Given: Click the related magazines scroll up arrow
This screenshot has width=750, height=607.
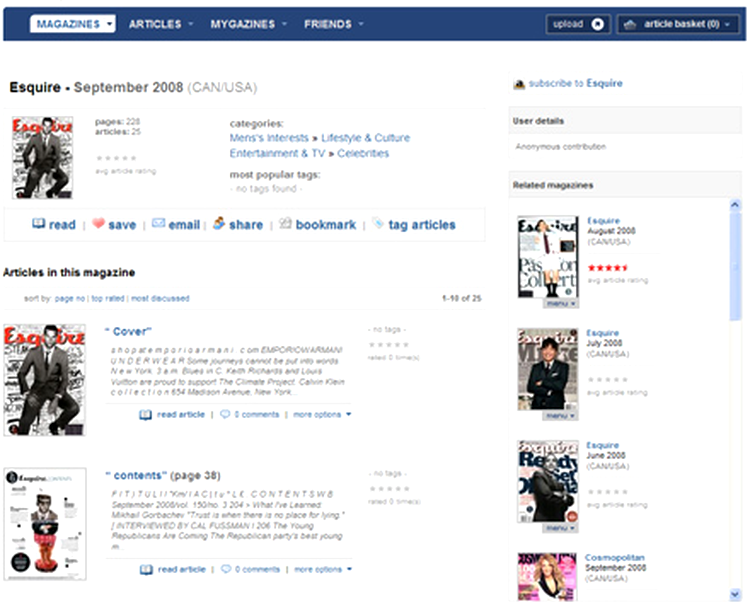Looking at the screenshot, I should [735, 205].
